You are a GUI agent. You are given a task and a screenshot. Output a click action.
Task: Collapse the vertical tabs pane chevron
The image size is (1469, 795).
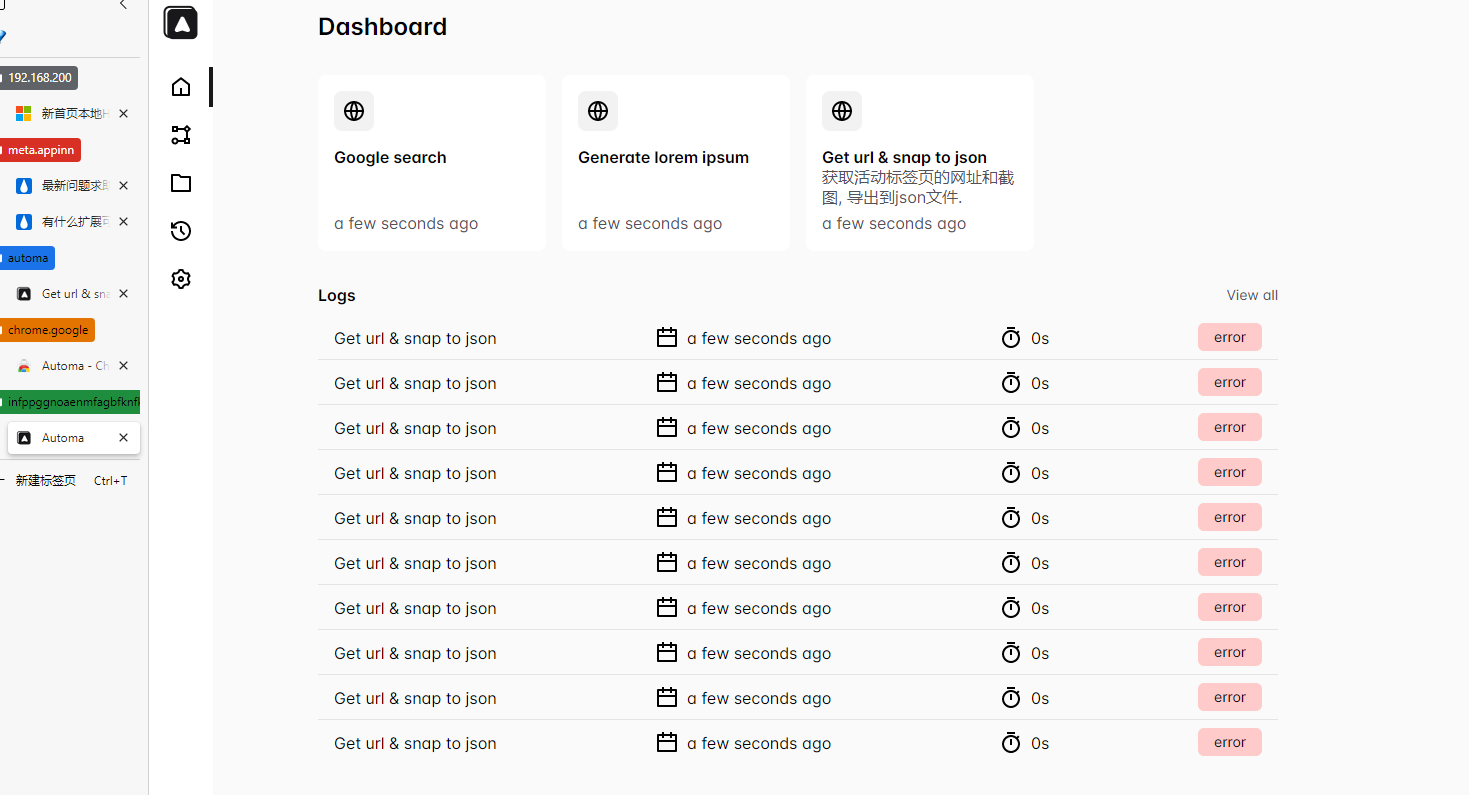[x=123, y=5]
